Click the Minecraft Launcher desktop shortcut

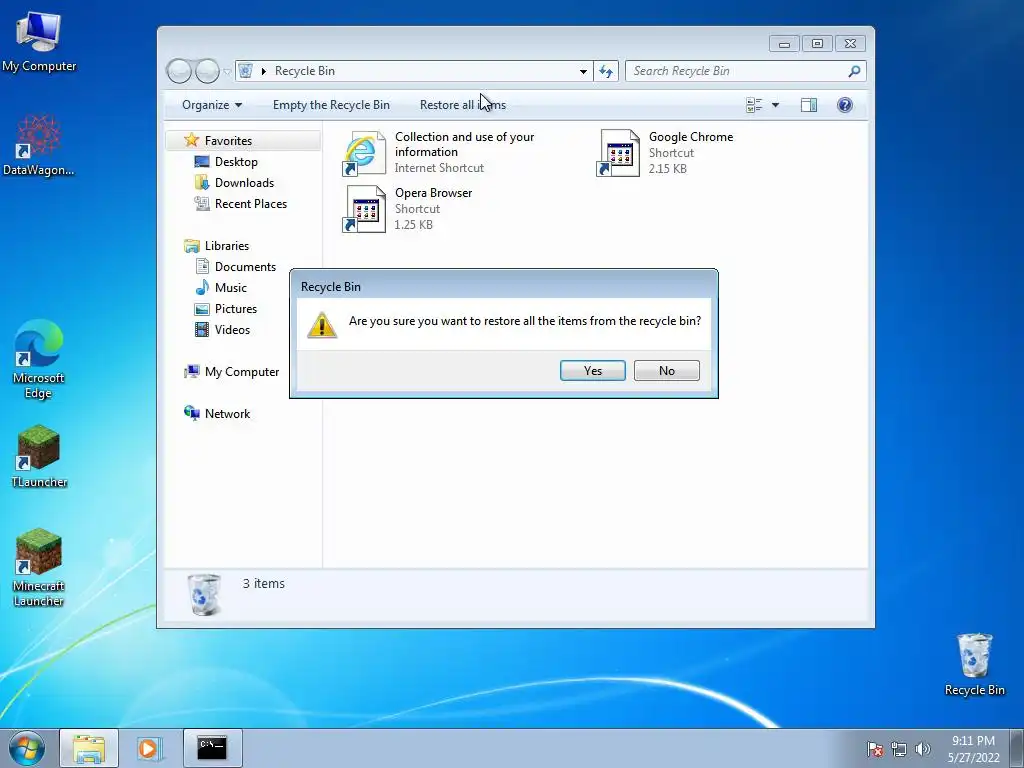[x=39, y=567]
